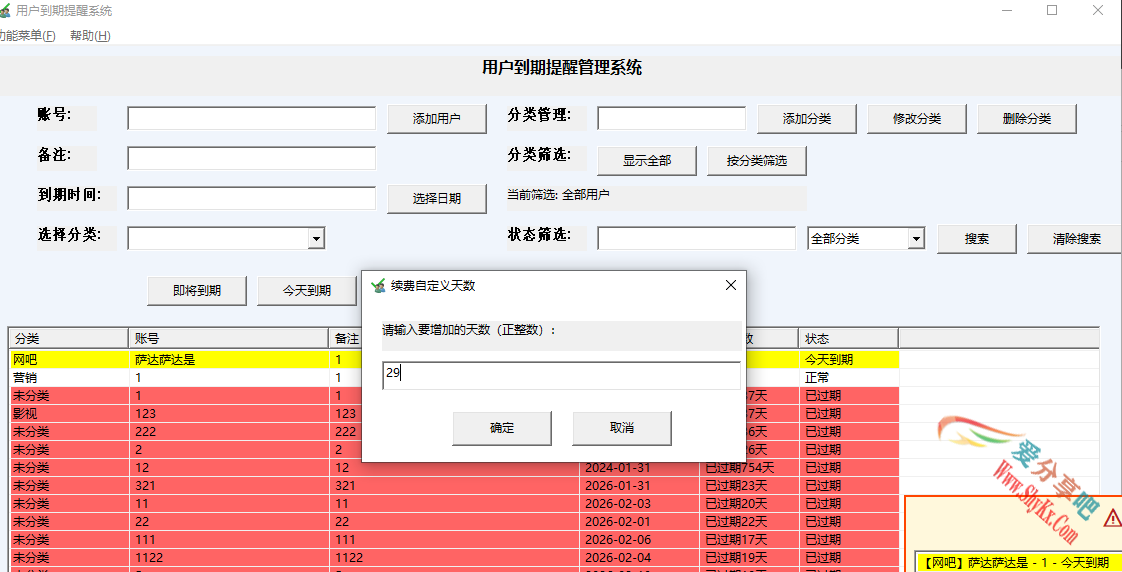Close the 续费自定义天数 dialog
The image size is (1122, 572).
(x=731, y=285)
